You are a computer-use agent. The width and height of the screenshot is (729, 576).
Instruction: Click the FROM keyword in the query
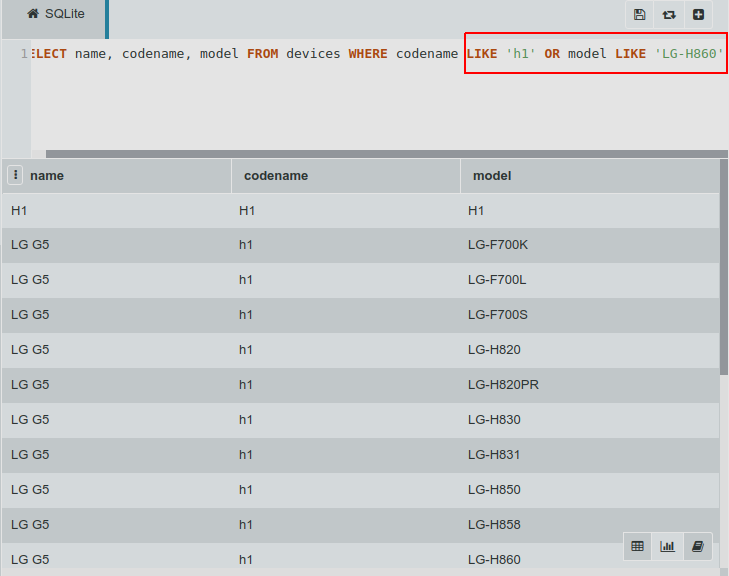[x=263, y=54]
